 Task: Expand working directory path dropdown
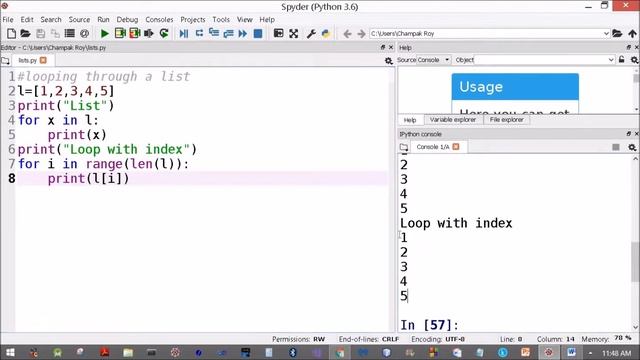pyautogui.click(x=606, y=33)
